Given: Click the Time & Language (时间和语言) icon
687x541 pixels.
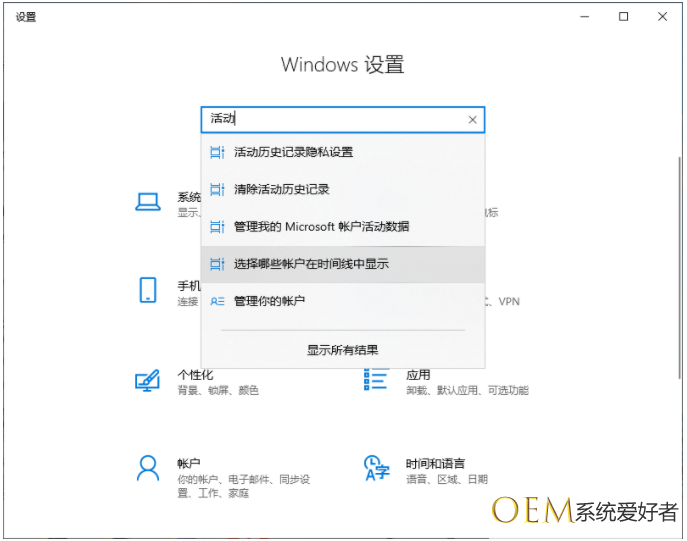Looking at the screenshot, I should click(376, 468).
